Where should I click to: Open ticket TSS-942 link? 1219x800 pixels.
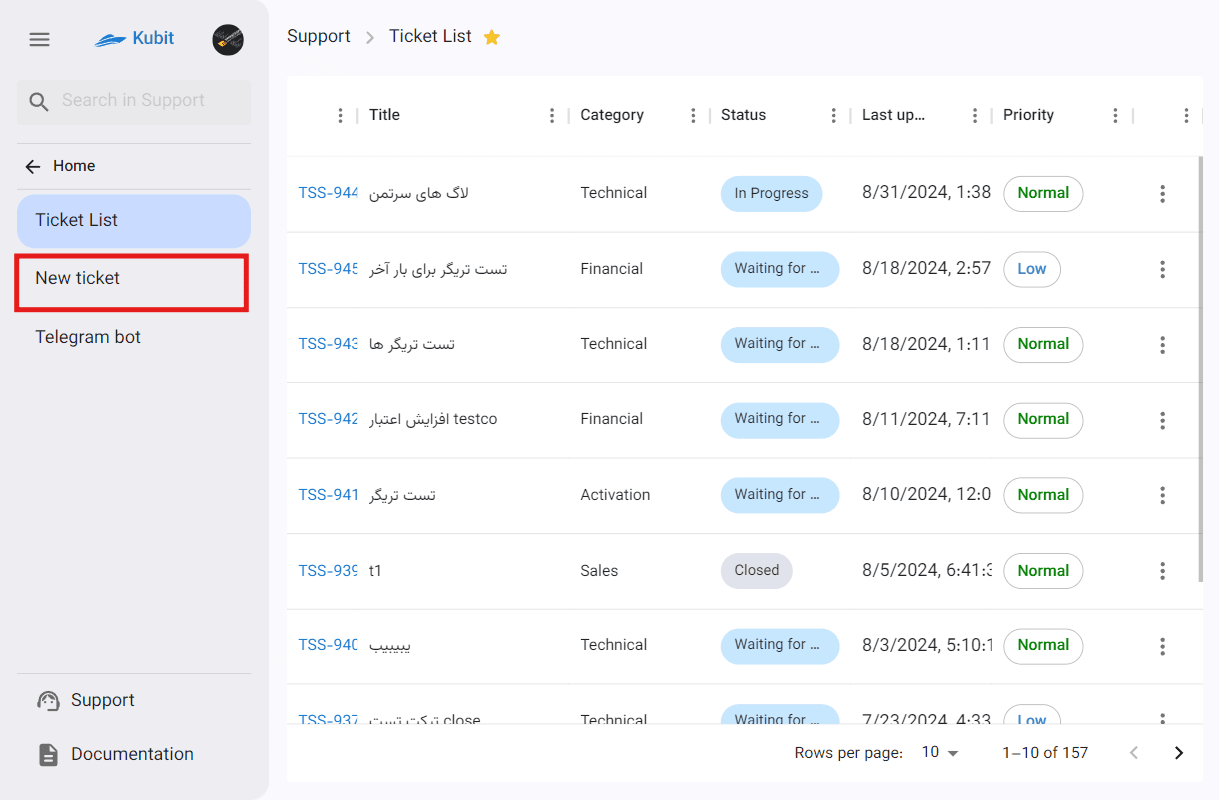[329, 420]
